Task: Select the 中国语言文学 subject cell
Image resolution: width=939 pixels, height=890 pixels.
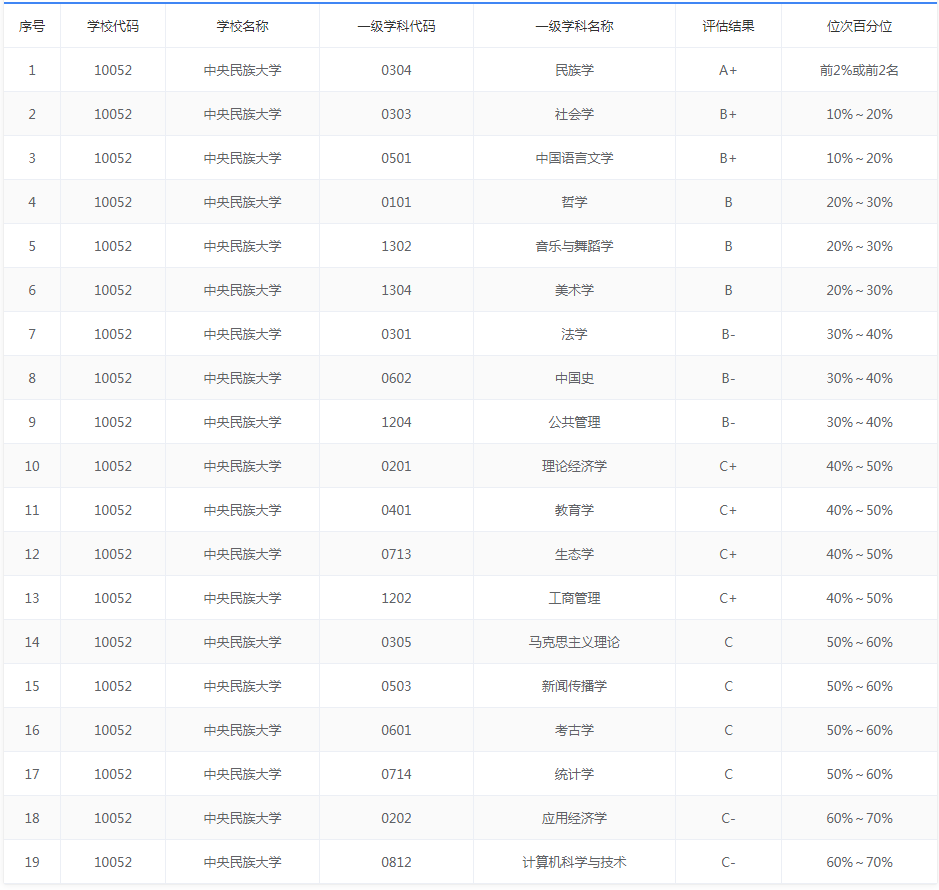Action: click(x=574, y=158)
